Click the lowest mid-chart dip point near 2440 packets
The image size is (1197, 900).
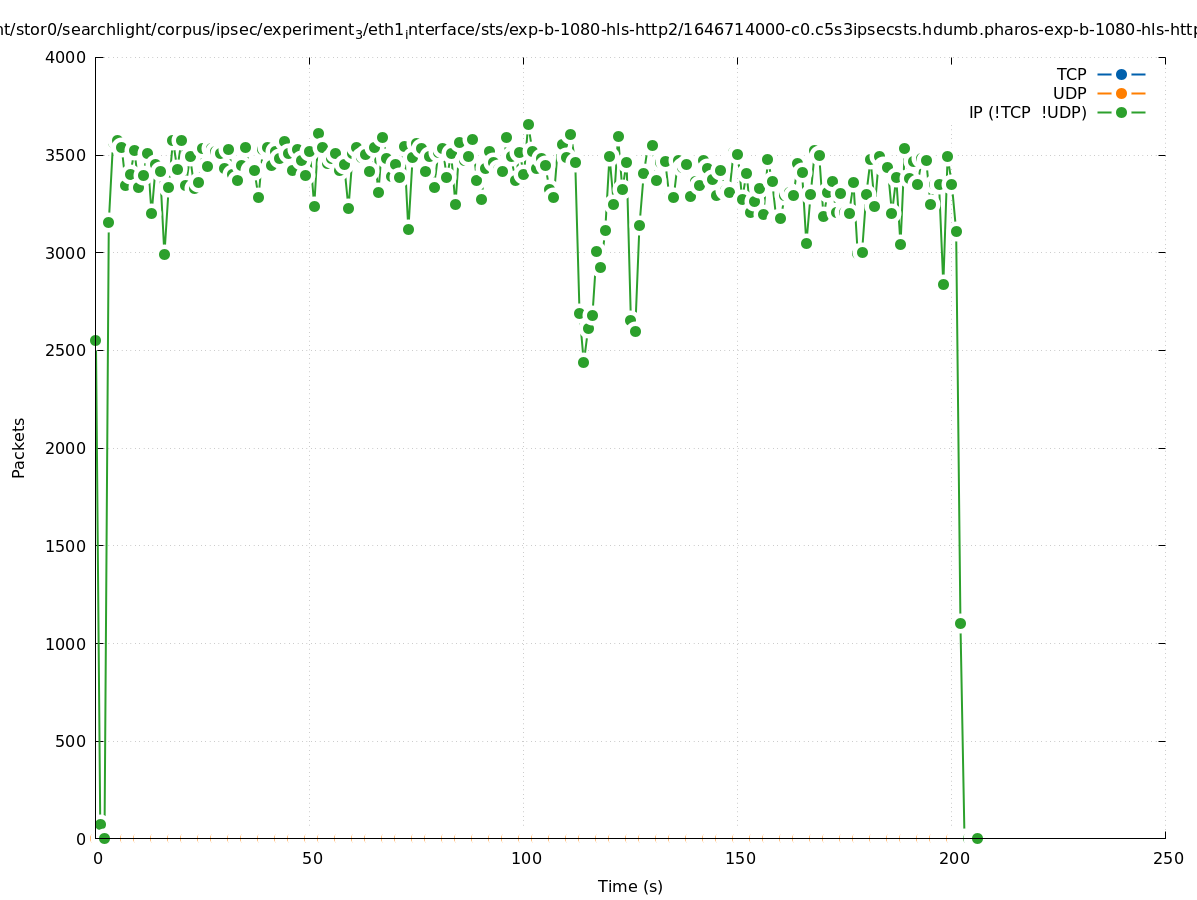click(x=583, y=362)
